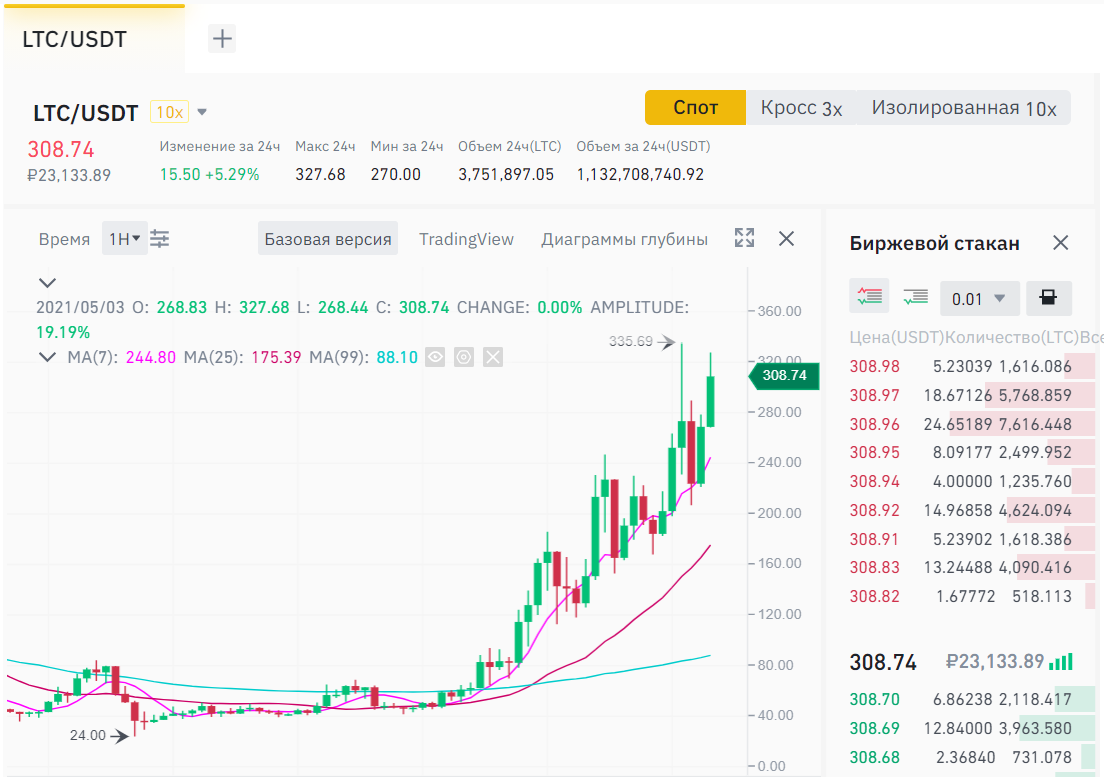Select the Спот trading button
Screen dimensions: 1104x777
click(695, 108)
